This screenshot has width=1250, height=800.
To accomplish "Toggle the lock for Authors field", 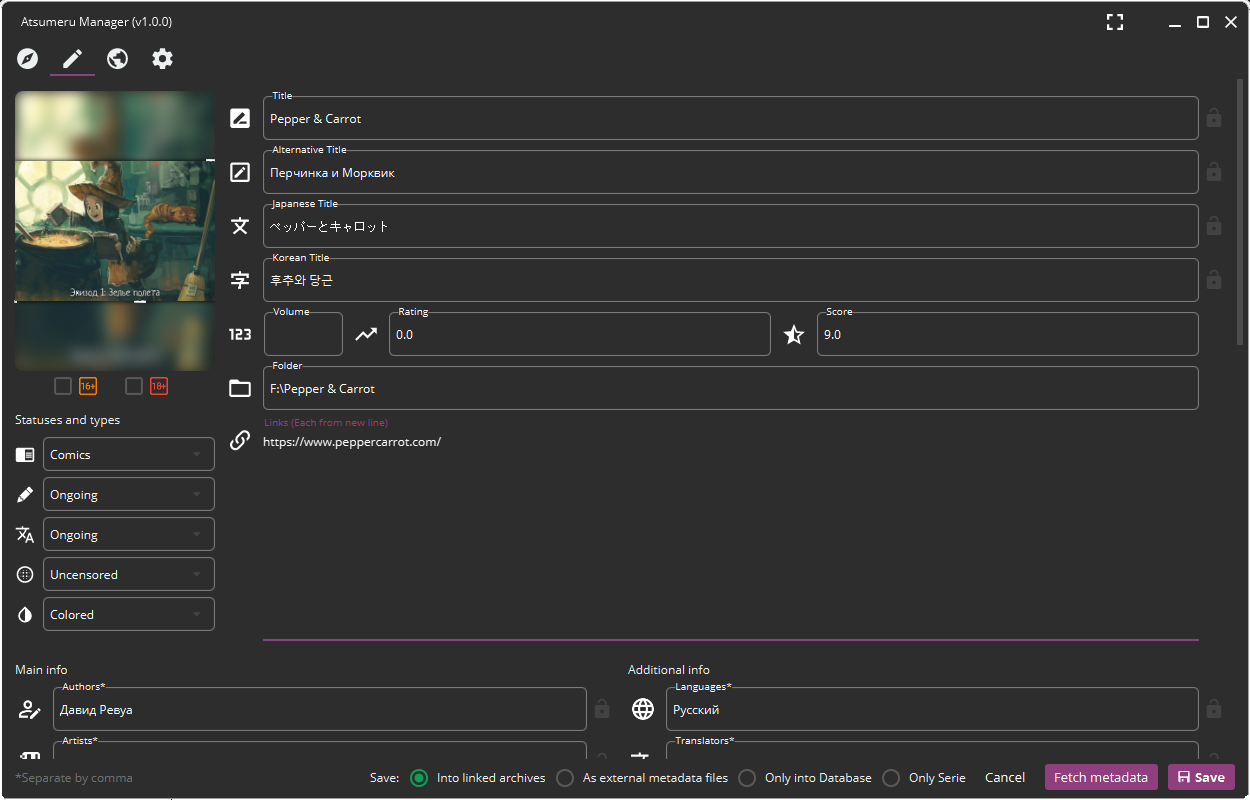I will click(x=602, y=709).
